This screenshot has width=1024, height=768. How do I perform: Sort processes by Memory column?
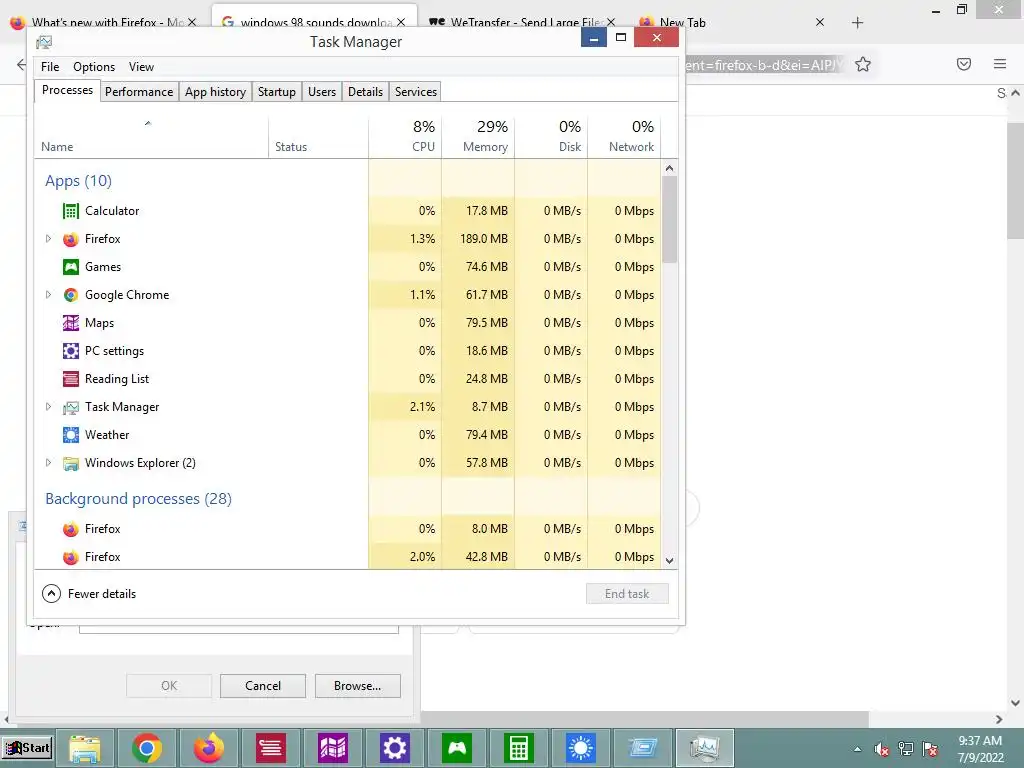coord(478,137)
